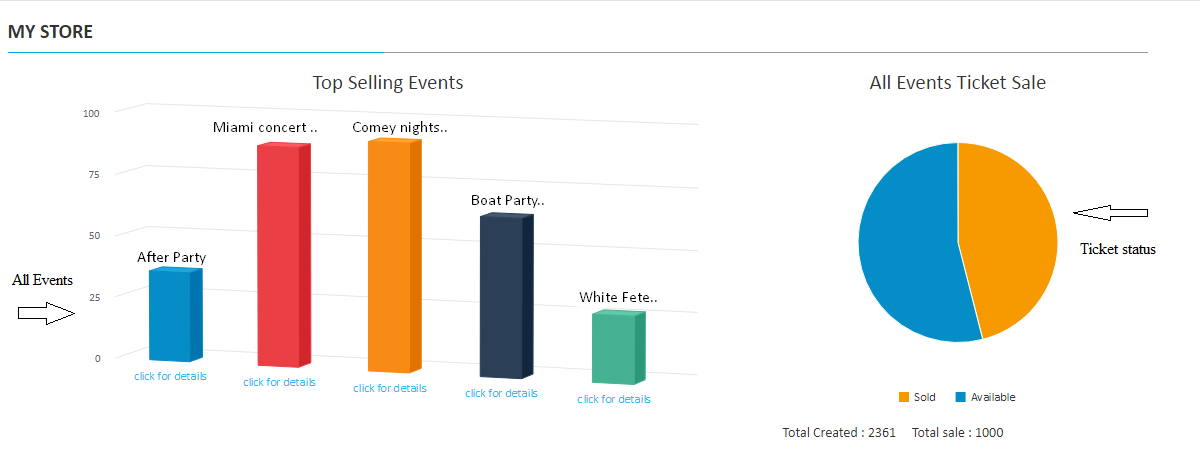Open details link under Miami concert bar
The width and height of the screenshot is (1200, 462).
pyautogui.click(x=279, y=382)
